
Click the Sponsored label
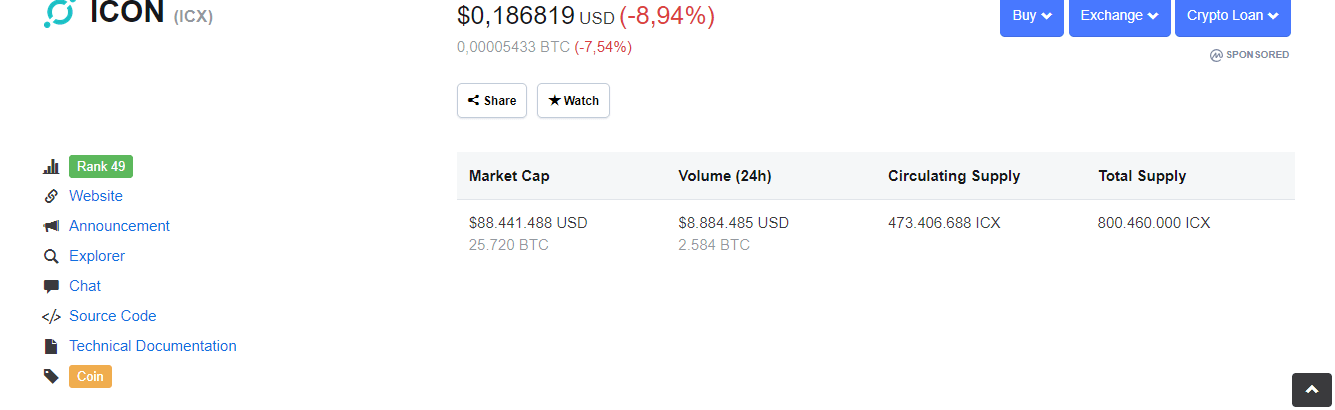coord(1250,55)
